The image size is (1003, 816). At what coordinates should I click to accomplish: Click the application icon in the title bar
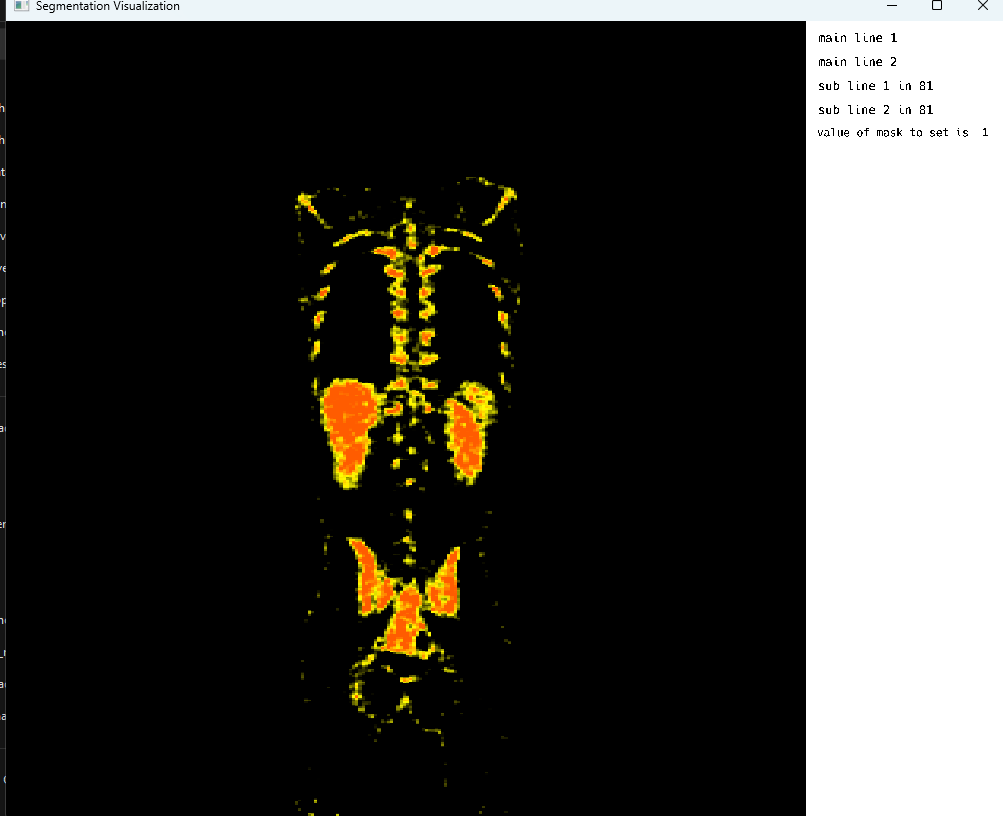point(21,6)
